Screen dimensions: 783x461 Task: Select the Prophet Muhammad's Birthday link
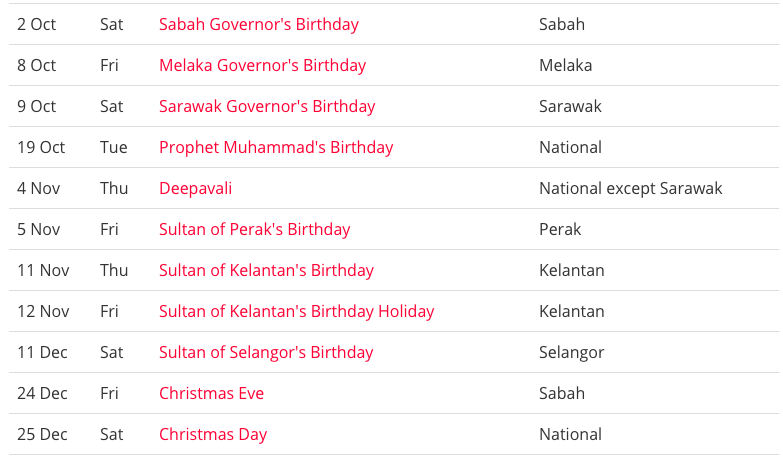coord(276,147)
